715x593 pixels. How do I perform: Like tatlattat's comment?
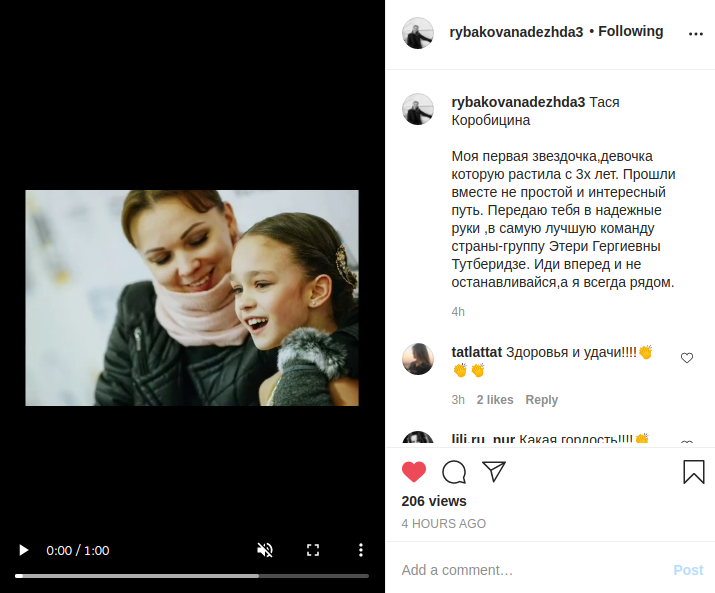click(x=687, y=358)
